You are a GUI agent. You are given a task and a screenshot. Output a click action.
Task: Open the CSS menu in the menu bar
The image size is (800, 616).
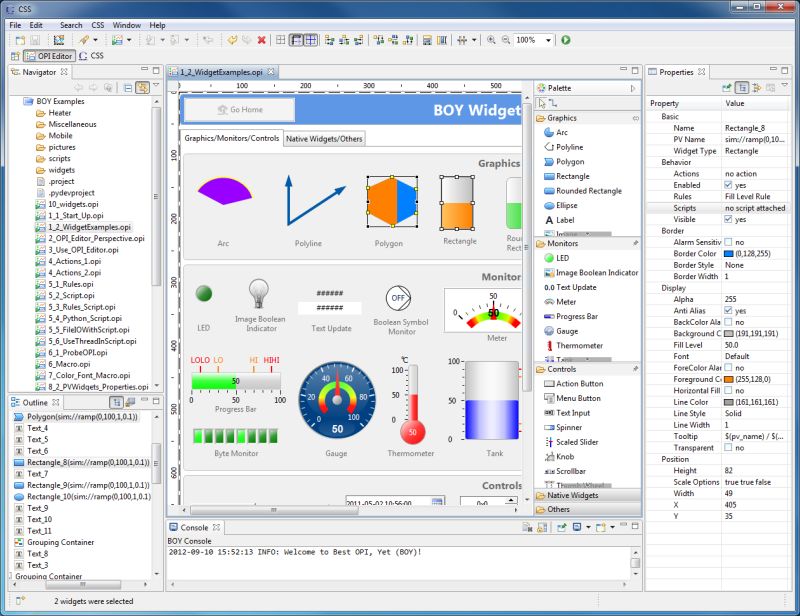pyautogui.click(x=96, y=25)
